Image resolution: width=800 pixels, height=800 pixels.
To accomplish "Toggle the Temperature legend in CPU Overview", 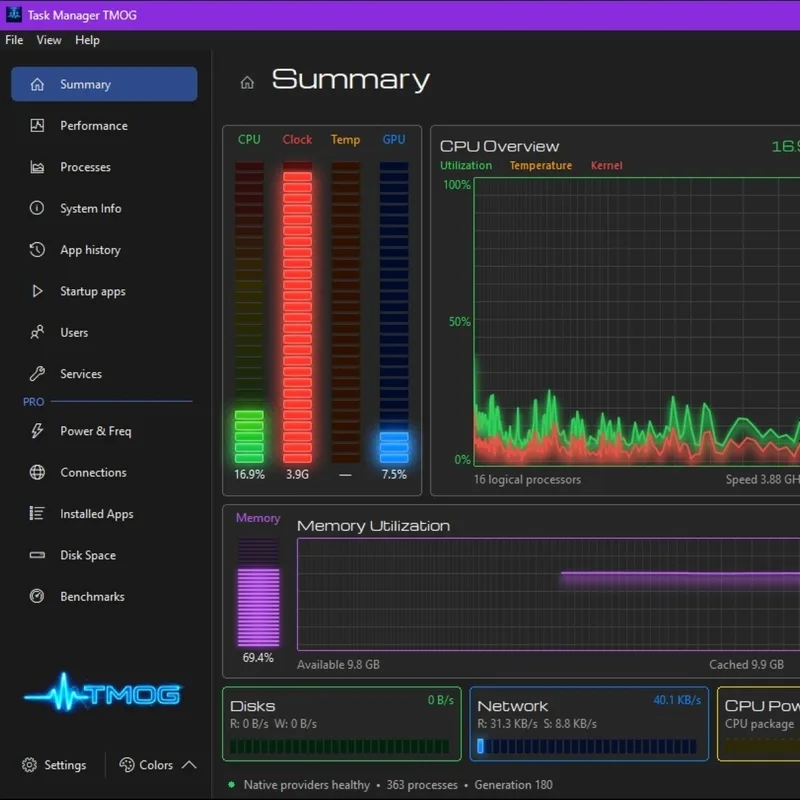I will point(541,165).
